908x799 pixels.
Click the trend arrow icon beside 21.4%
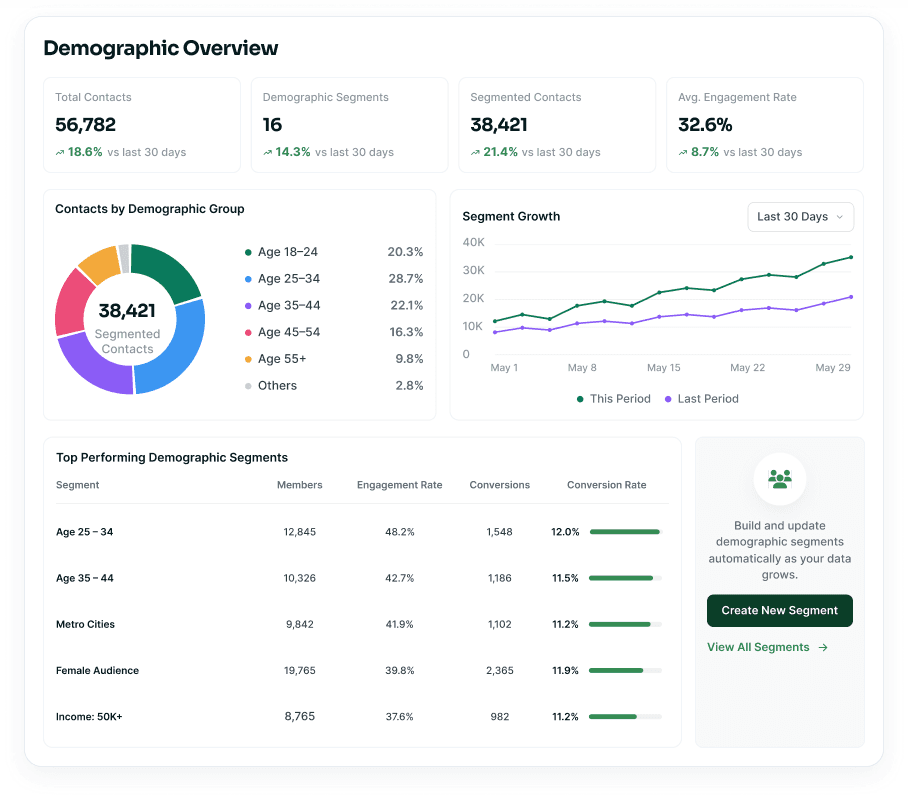pyautogui.click(x=475, y=153)
